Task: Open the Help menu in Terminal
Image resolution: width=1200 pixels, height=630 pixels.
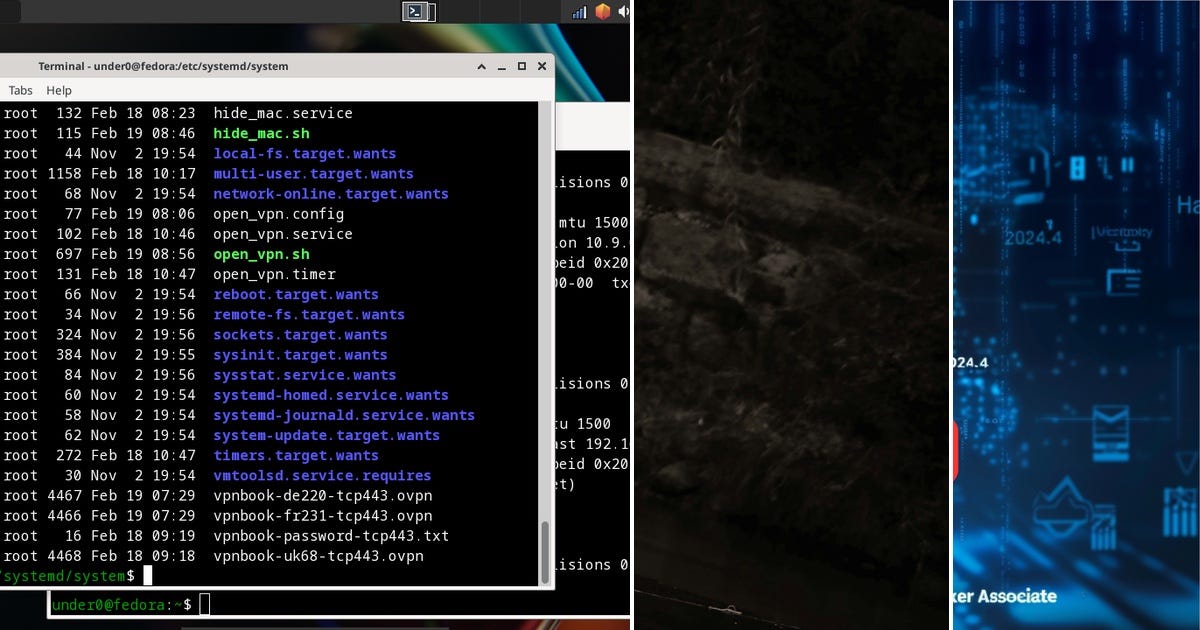Action: (58, 90)
